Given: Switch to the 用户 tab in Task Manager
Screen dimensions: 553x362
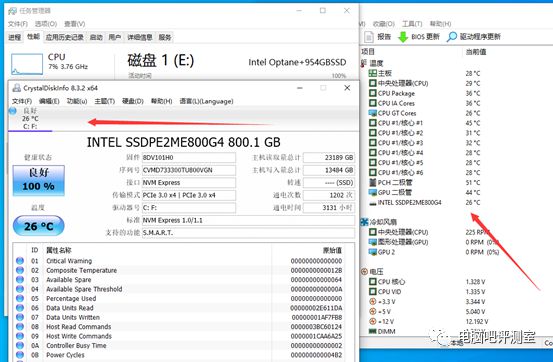Looking at the screenshot, I should click(115, 37).
